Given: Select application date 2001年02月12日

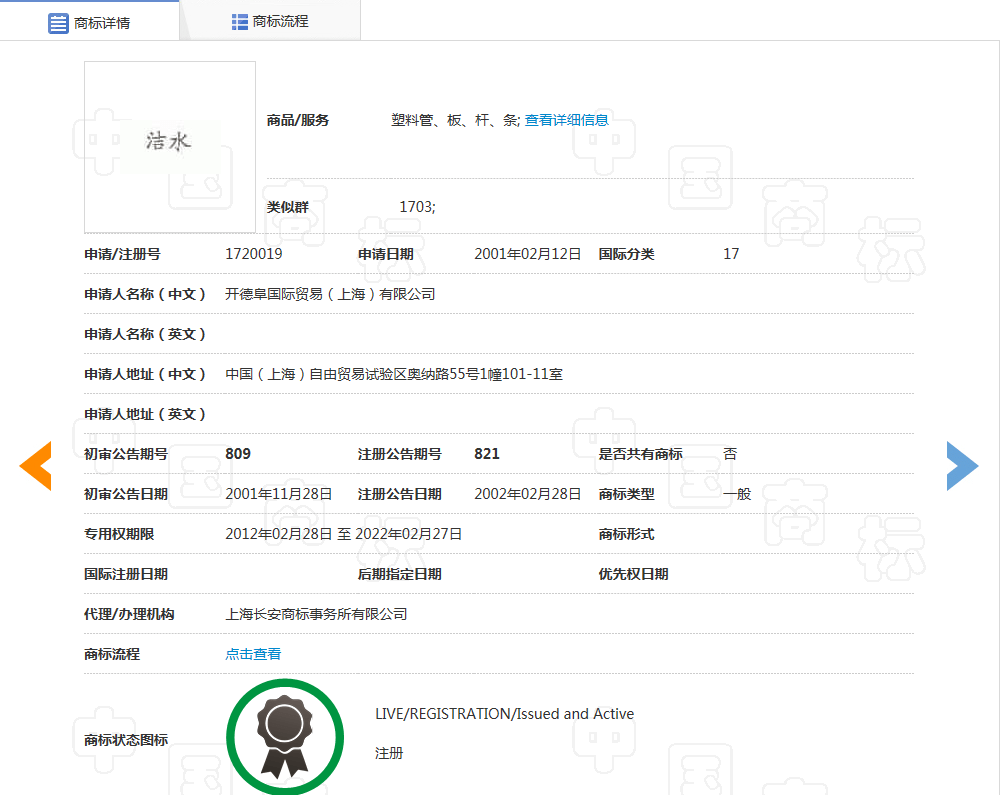Looking at the screenshot, I should [527, 254].
